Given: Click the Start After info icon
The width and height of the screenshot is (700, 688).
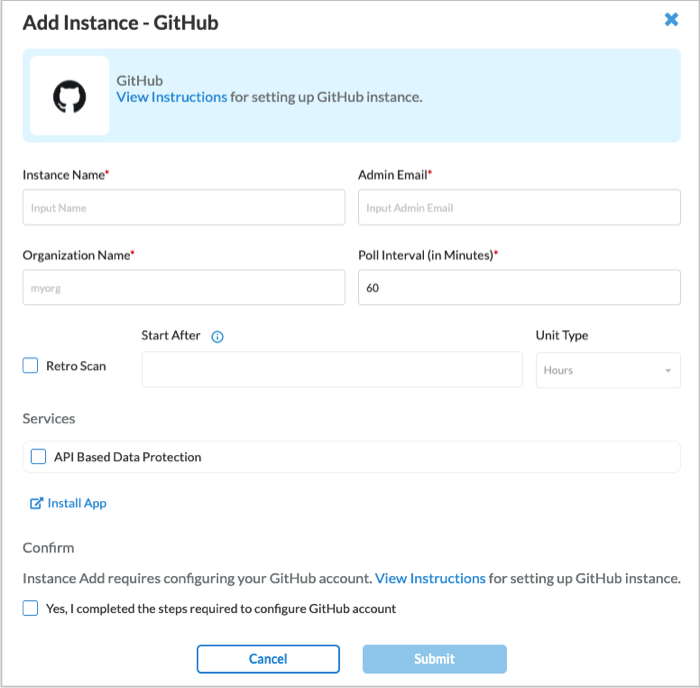Looking at the screenshot, I should click(x=217, y=337).
